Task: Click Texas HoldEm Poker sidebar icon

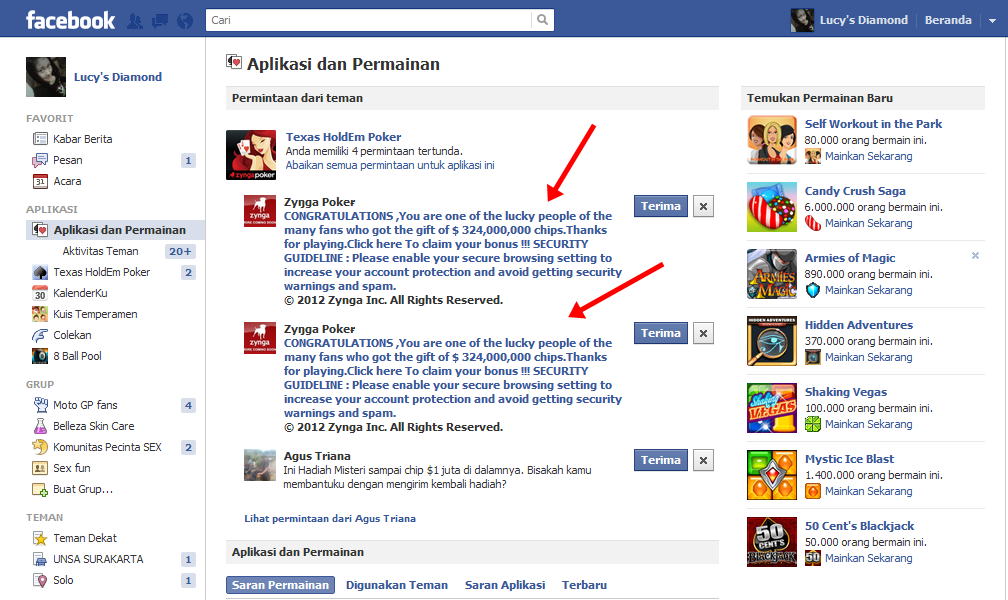Action: point(40,272)
